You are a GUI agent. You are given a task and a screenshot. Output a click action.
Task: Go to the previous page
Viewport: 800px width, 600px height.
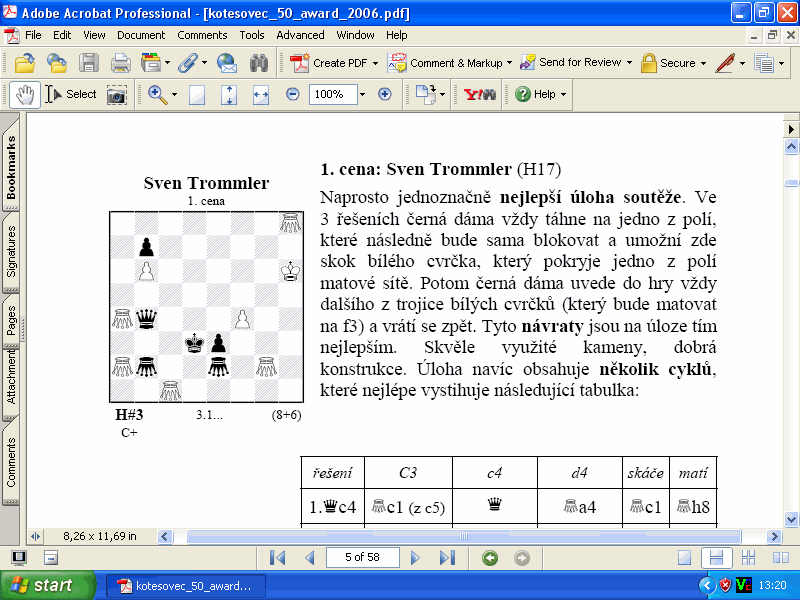coord(310,558)
